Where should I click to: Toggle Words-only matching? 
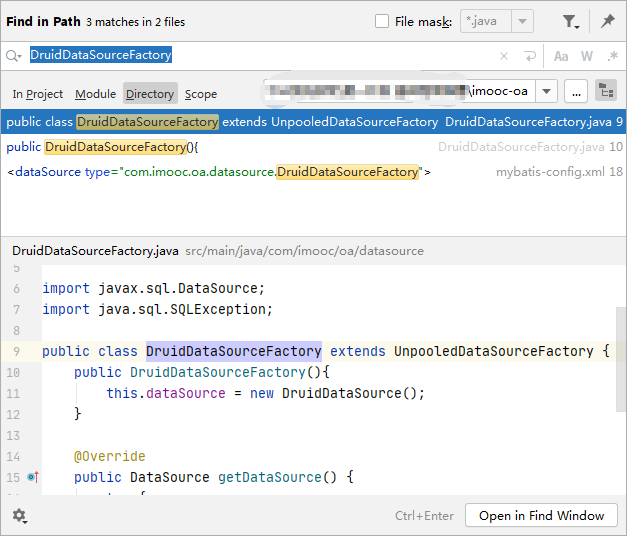[x=587, y=56]
